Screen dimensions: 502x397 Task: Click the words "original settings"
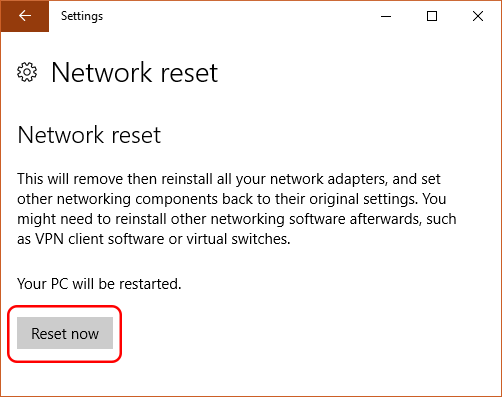pos(363,199)
